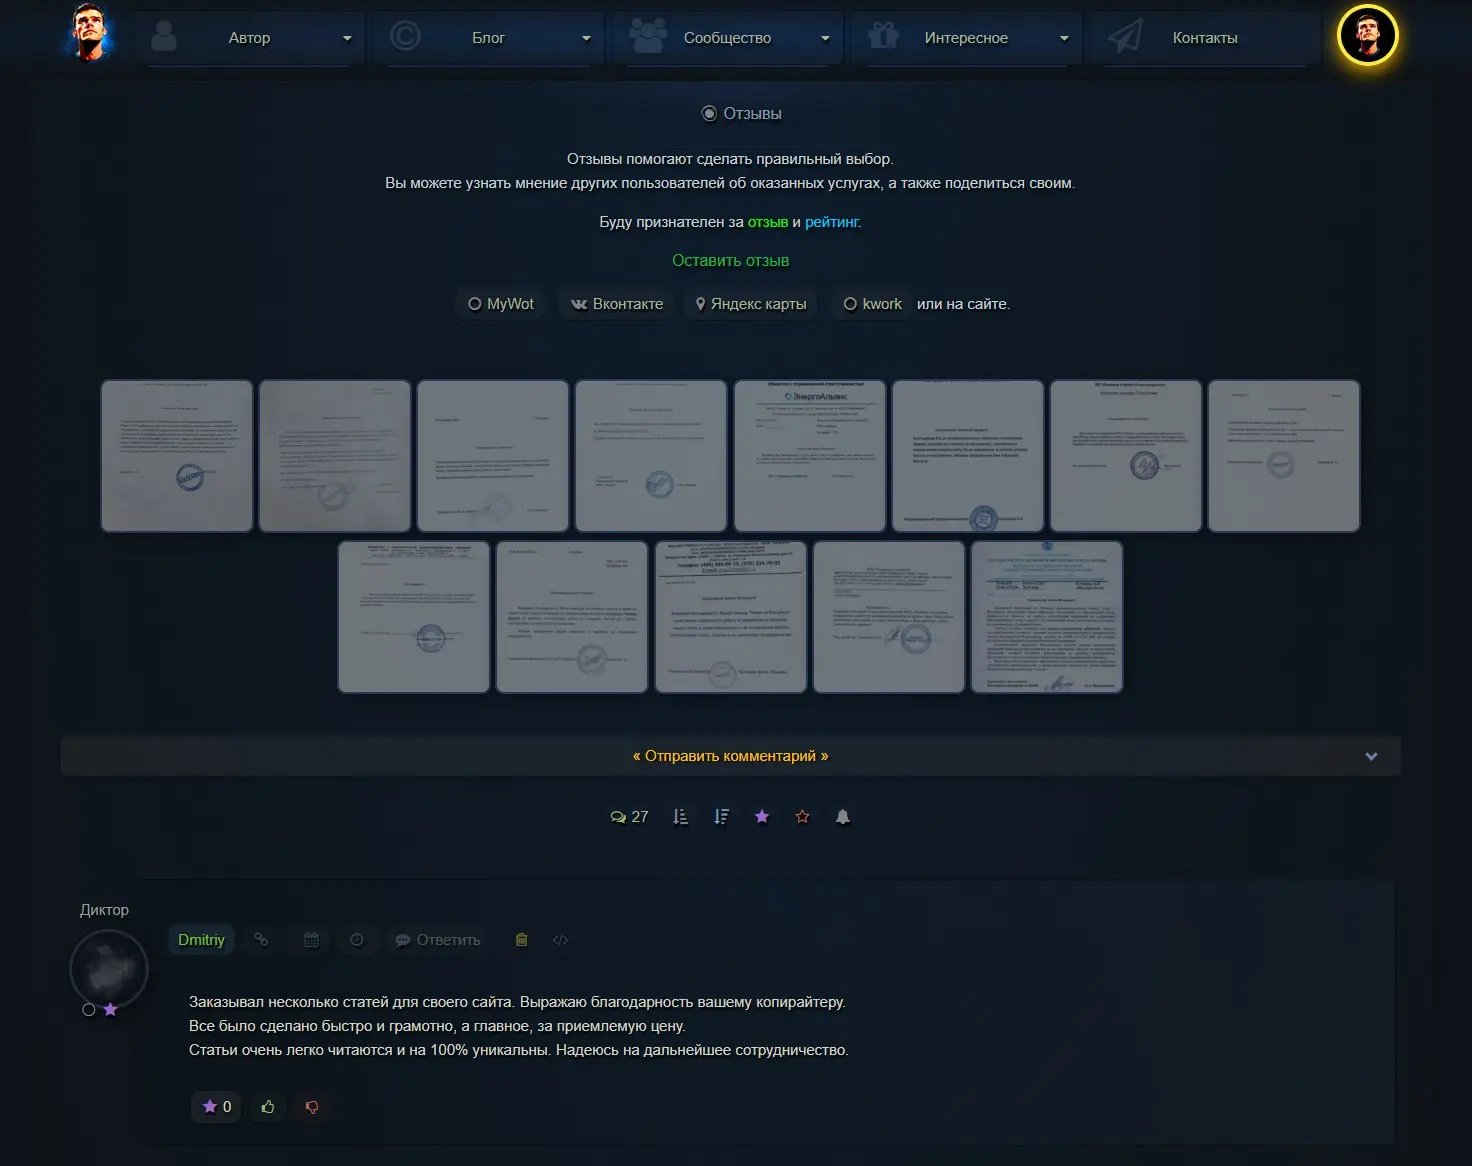Open the ЭнергоАльянс letter thumbnail

pos(810,456)
